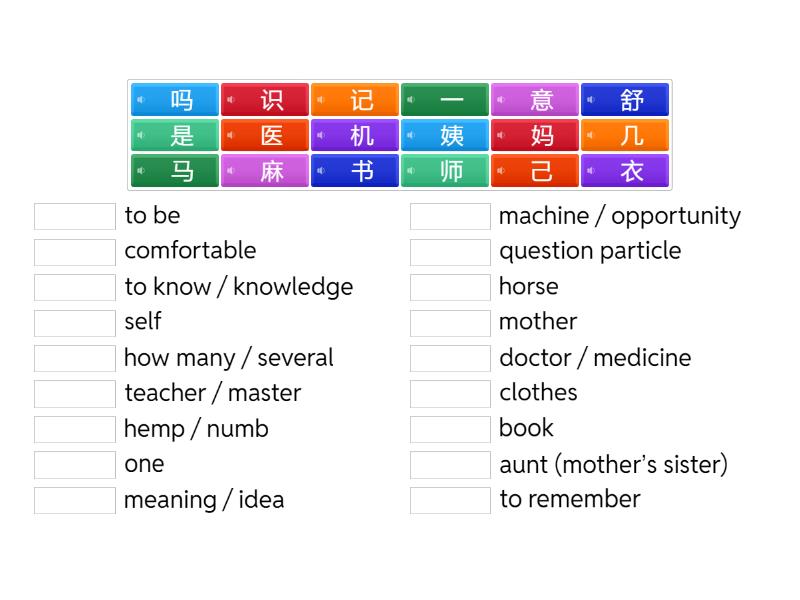This screenshot has height=600, width=800.
Task: Click the blank box next to "one"
Action: coord(75,464)
